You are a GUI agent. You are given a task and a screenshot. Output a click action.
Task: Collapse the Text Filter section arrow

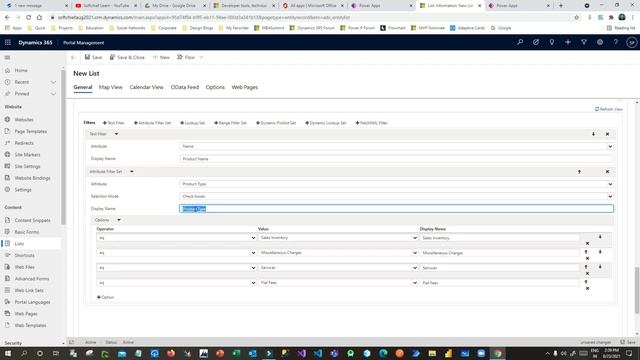[x=116, y=134]
